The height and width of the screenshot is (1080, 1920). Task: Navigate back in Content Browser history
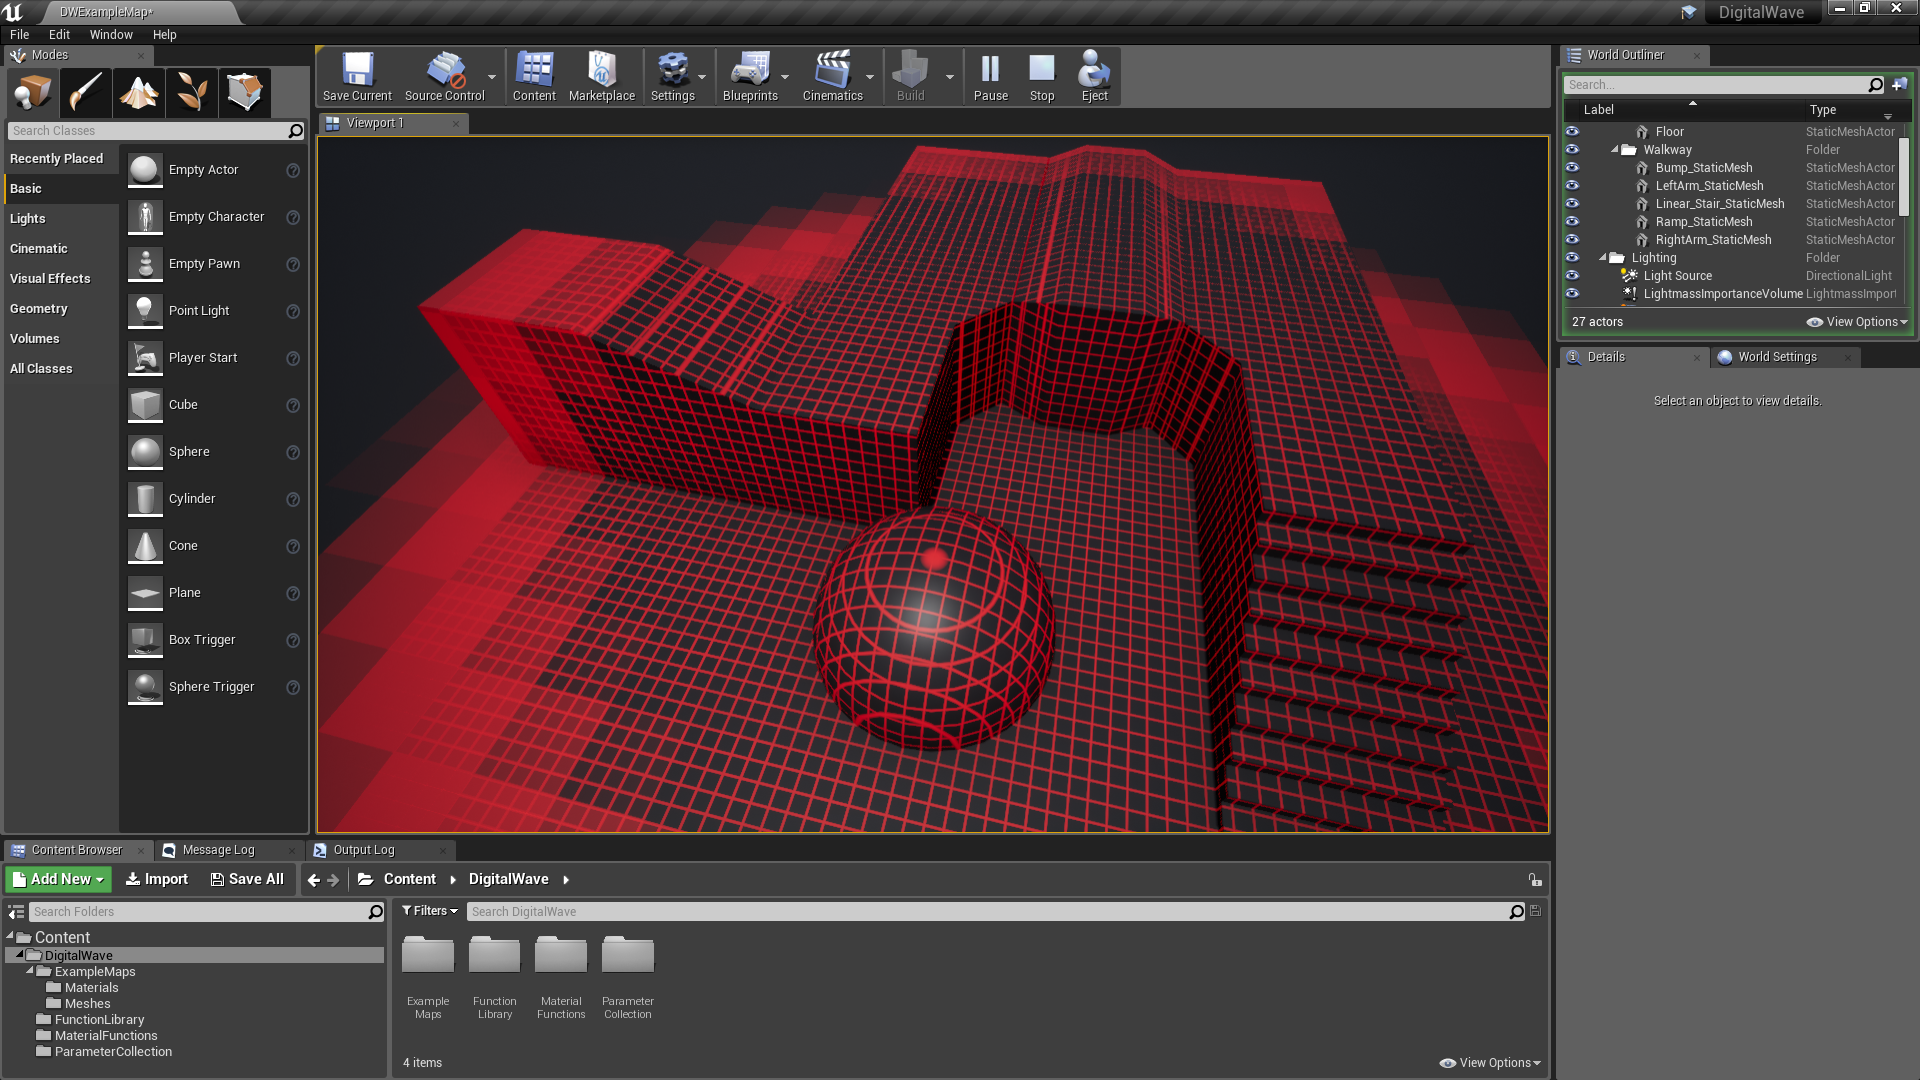coord(314,880)
